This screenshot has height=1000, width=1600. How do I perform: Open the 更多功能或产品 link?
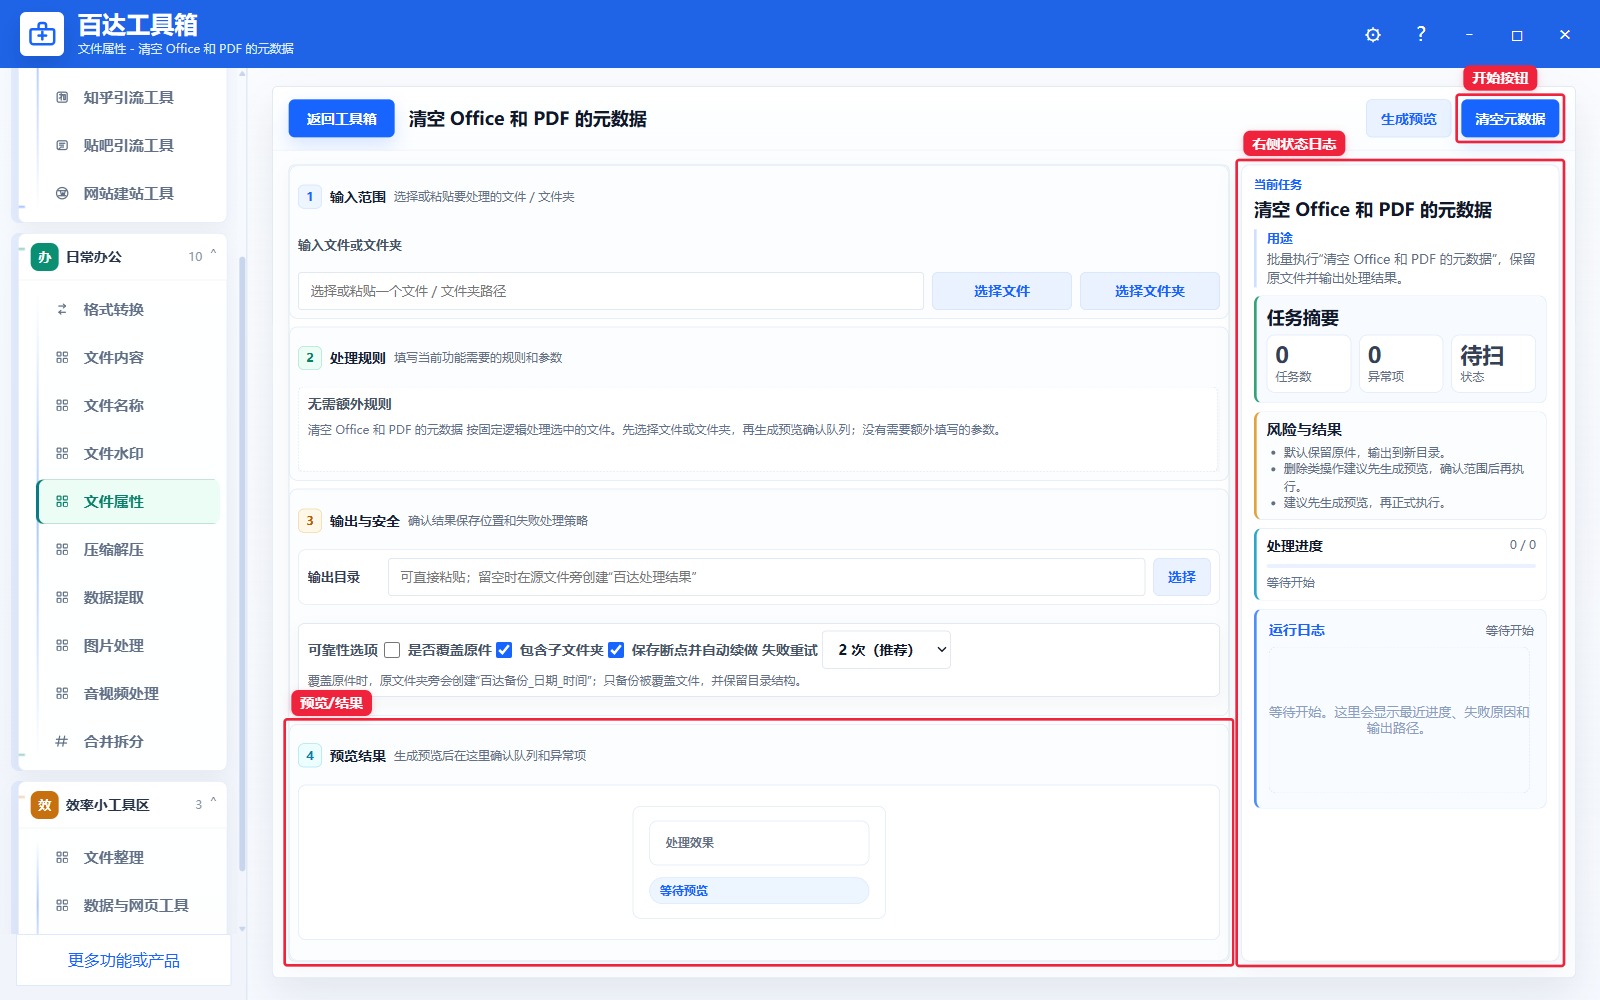[x=124, y=960]
